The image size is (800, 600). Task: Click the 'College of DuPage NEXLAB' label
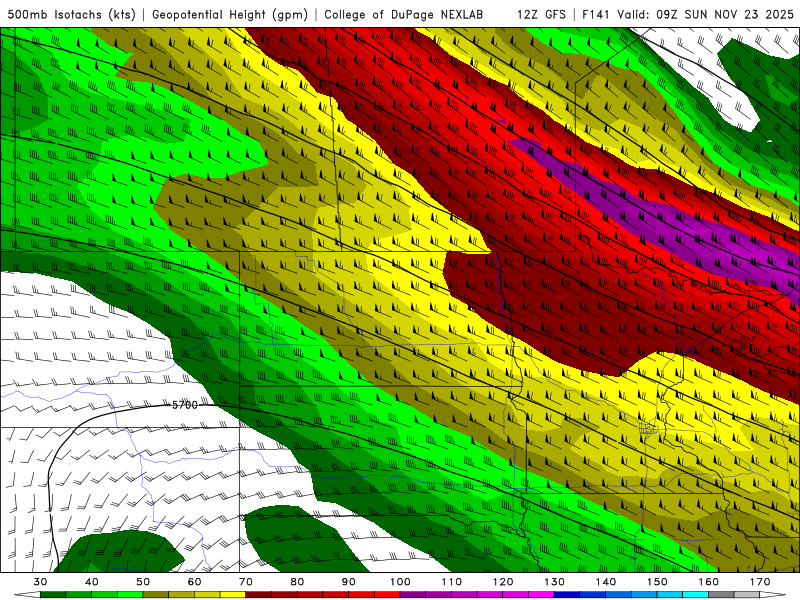tap(404, 14)
